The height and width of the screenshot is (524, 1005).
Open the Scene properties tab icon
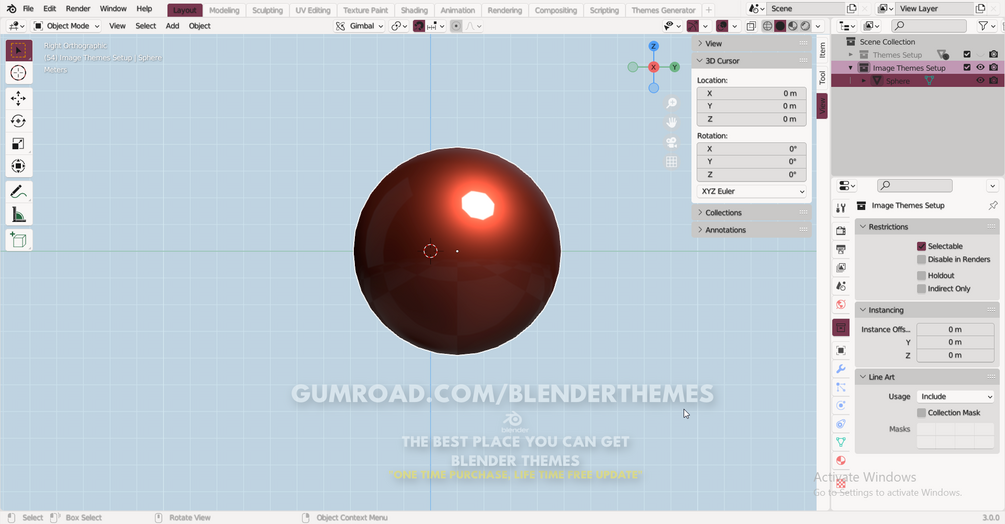click(x=841, y=286)
